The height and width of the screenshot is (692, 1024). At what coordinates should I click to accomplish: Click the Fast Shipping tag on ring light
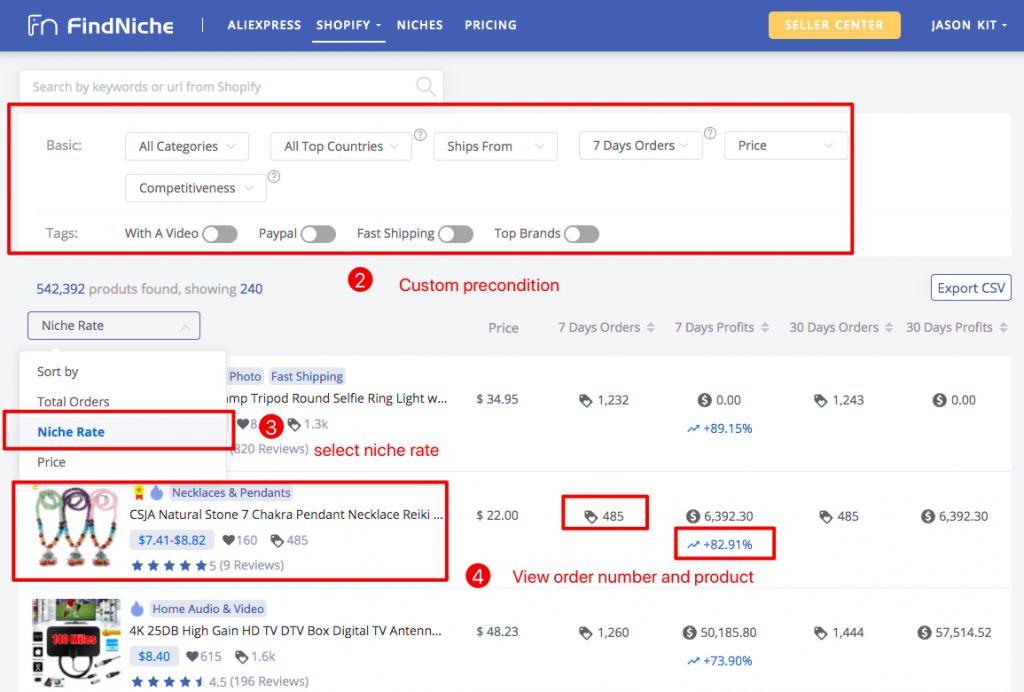(x=307, y=377)
